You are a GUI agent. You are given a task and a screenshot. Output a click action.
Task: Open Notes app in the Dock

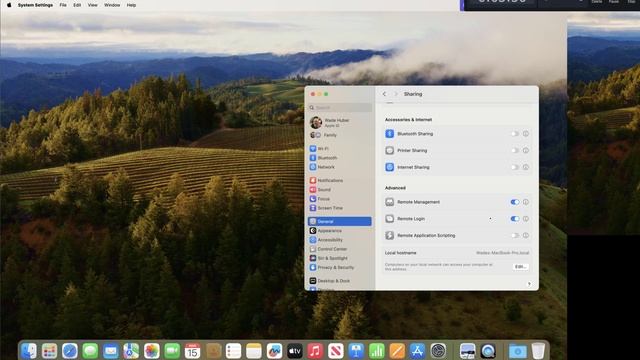[x=253, y=351]
